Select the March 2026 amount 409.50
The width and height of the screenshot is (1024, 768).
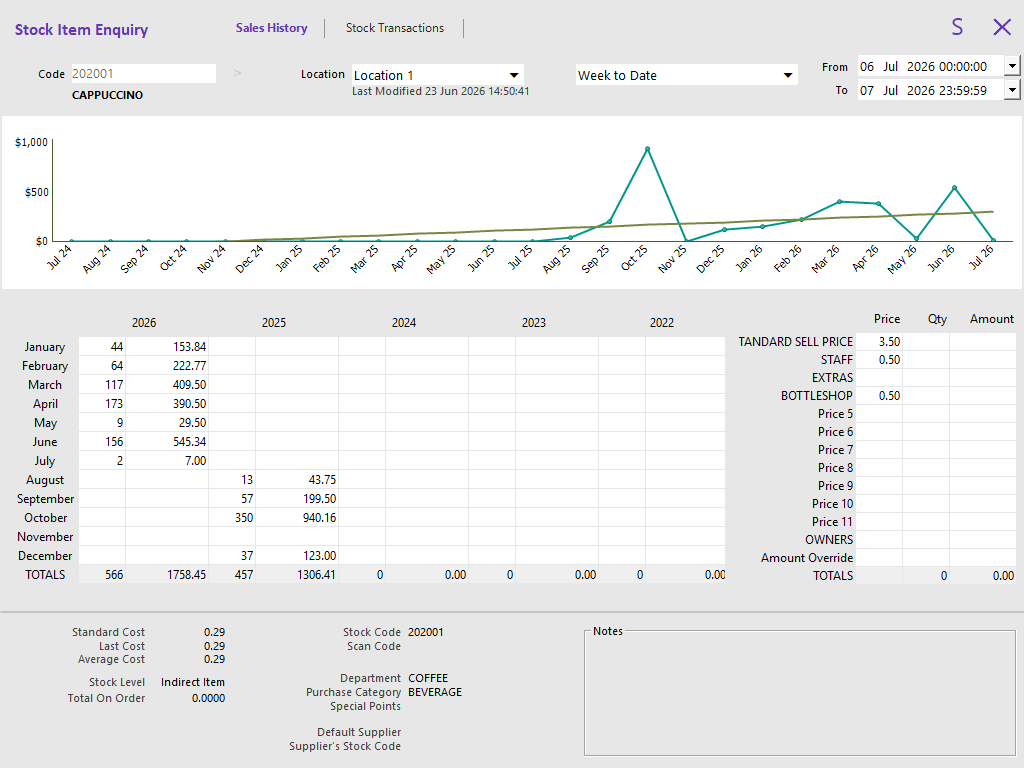point(167,385)
